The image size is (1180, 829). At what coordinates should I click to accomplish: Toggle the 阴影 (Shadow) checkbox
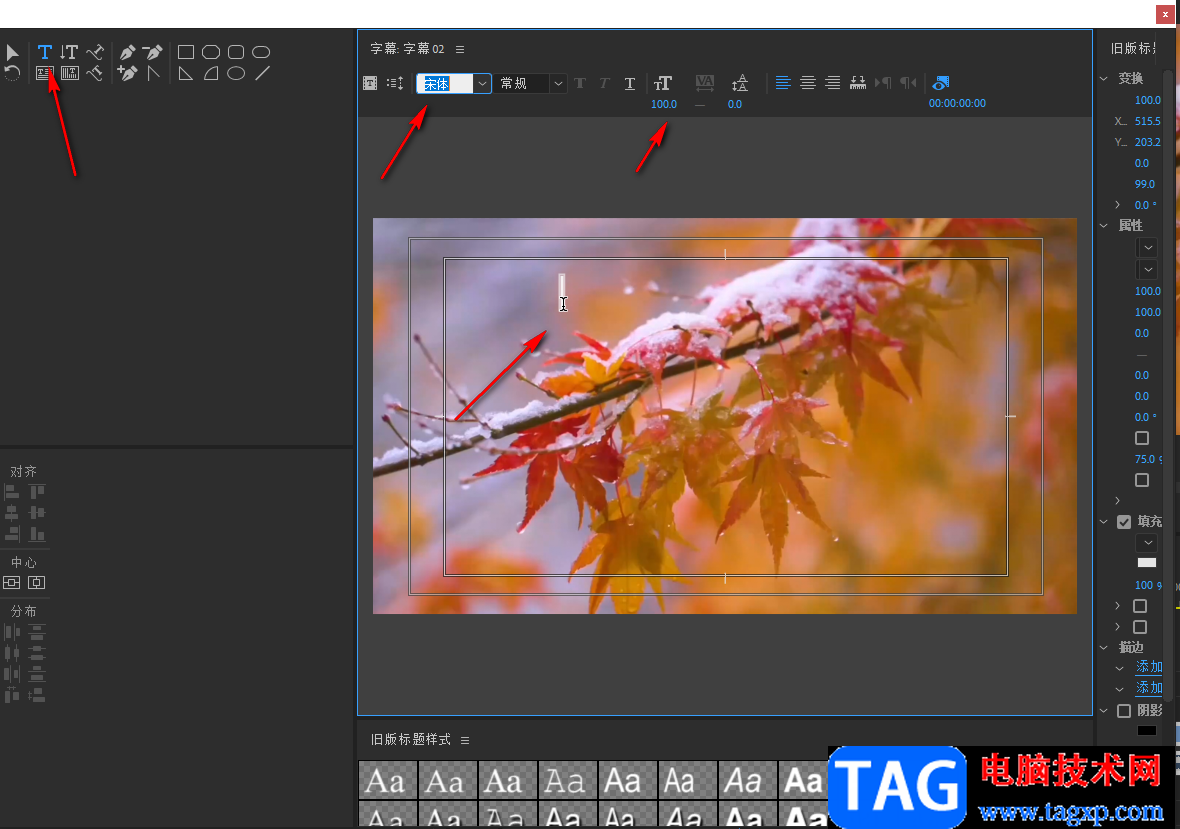click(x=1124, y=710)
